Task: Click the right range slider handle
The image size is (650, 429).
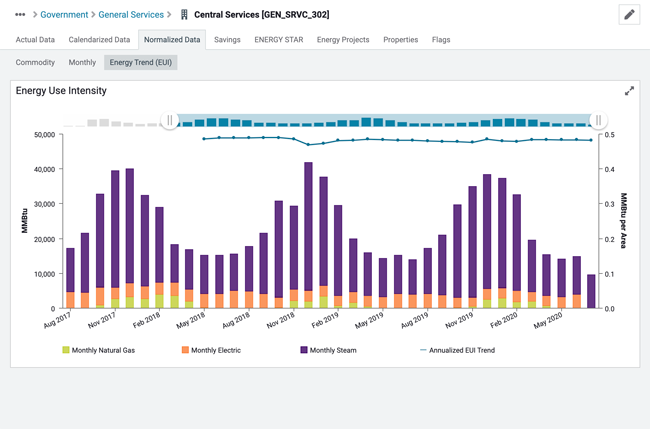Action: (x=598, y=121)
